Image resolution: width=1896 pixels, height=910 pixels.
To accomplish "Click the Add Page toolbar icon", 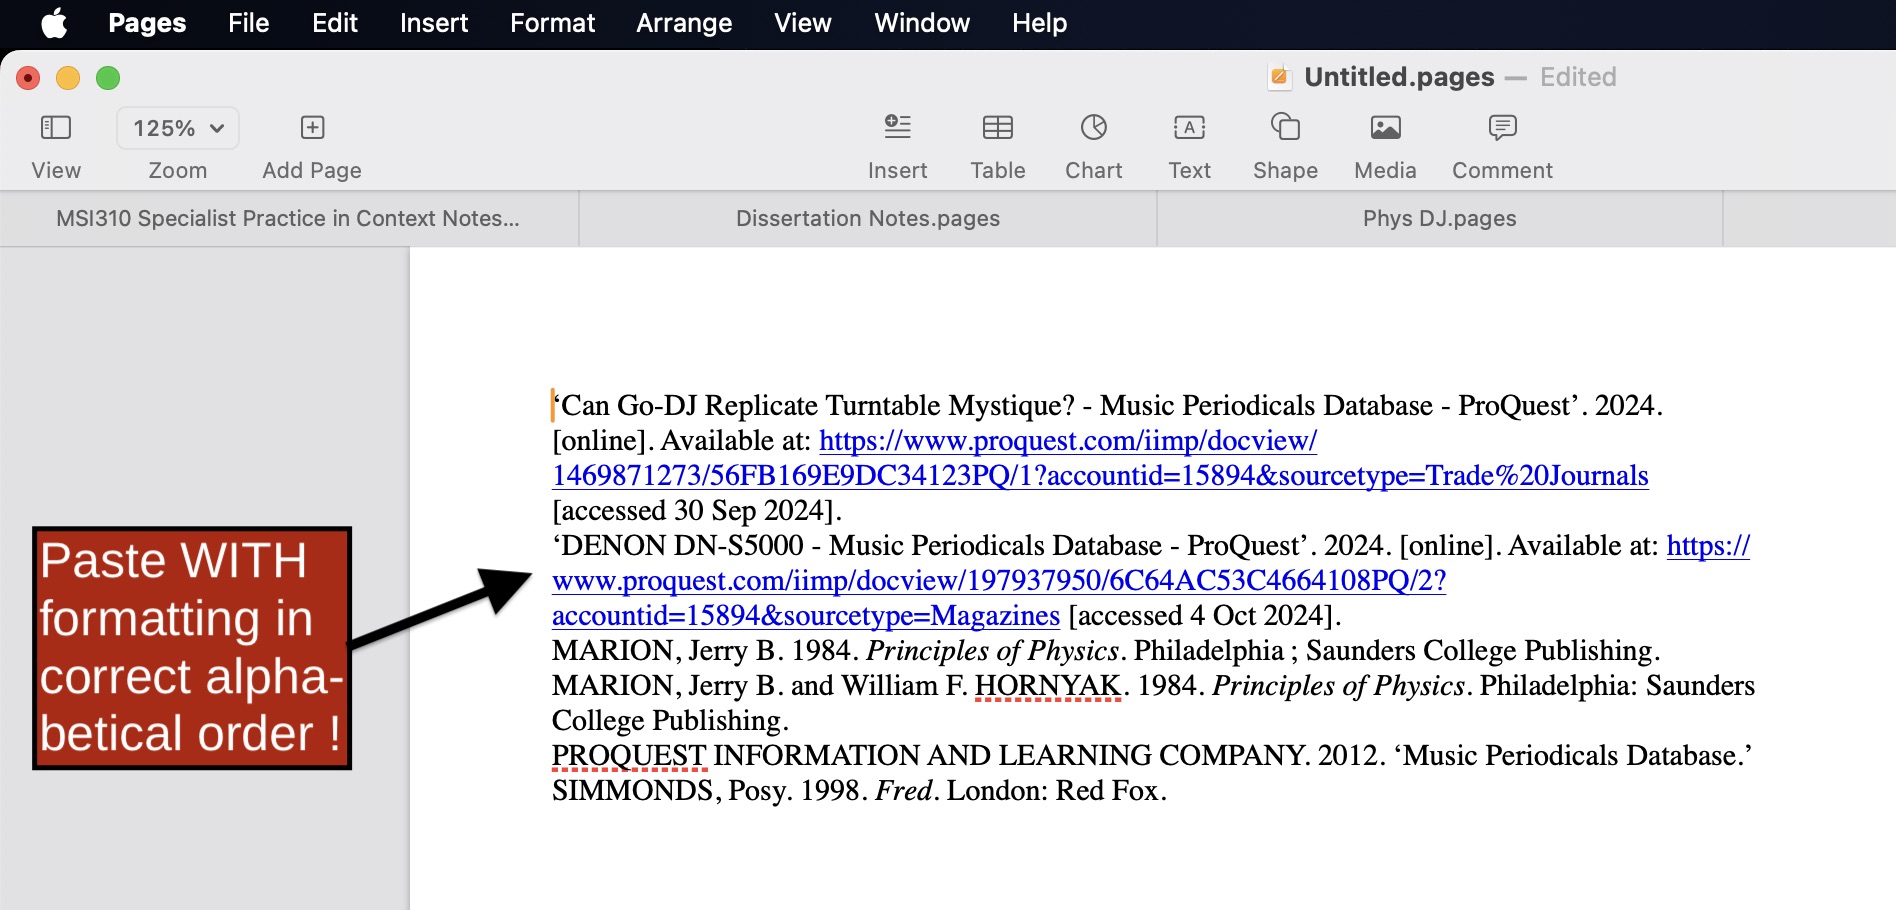I will pyautogui.click(x=312, y=128).
